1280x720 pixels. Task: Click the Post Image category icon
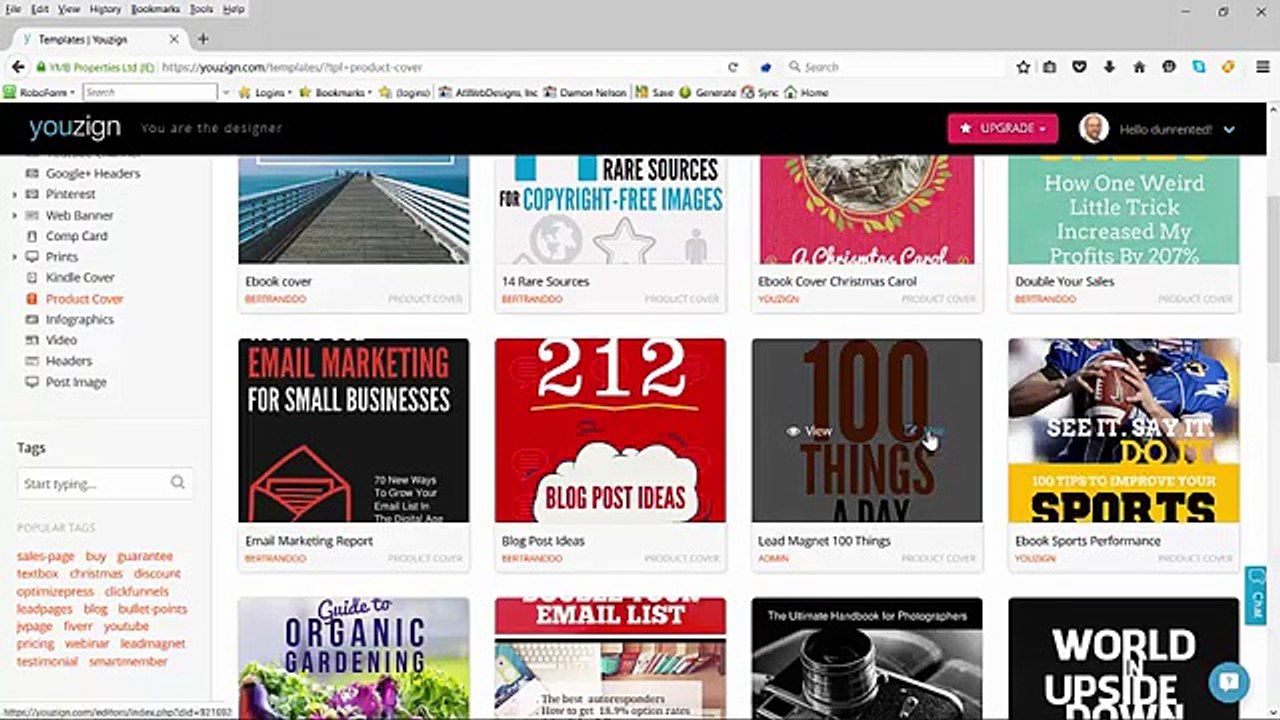click(x=31, y=382)
